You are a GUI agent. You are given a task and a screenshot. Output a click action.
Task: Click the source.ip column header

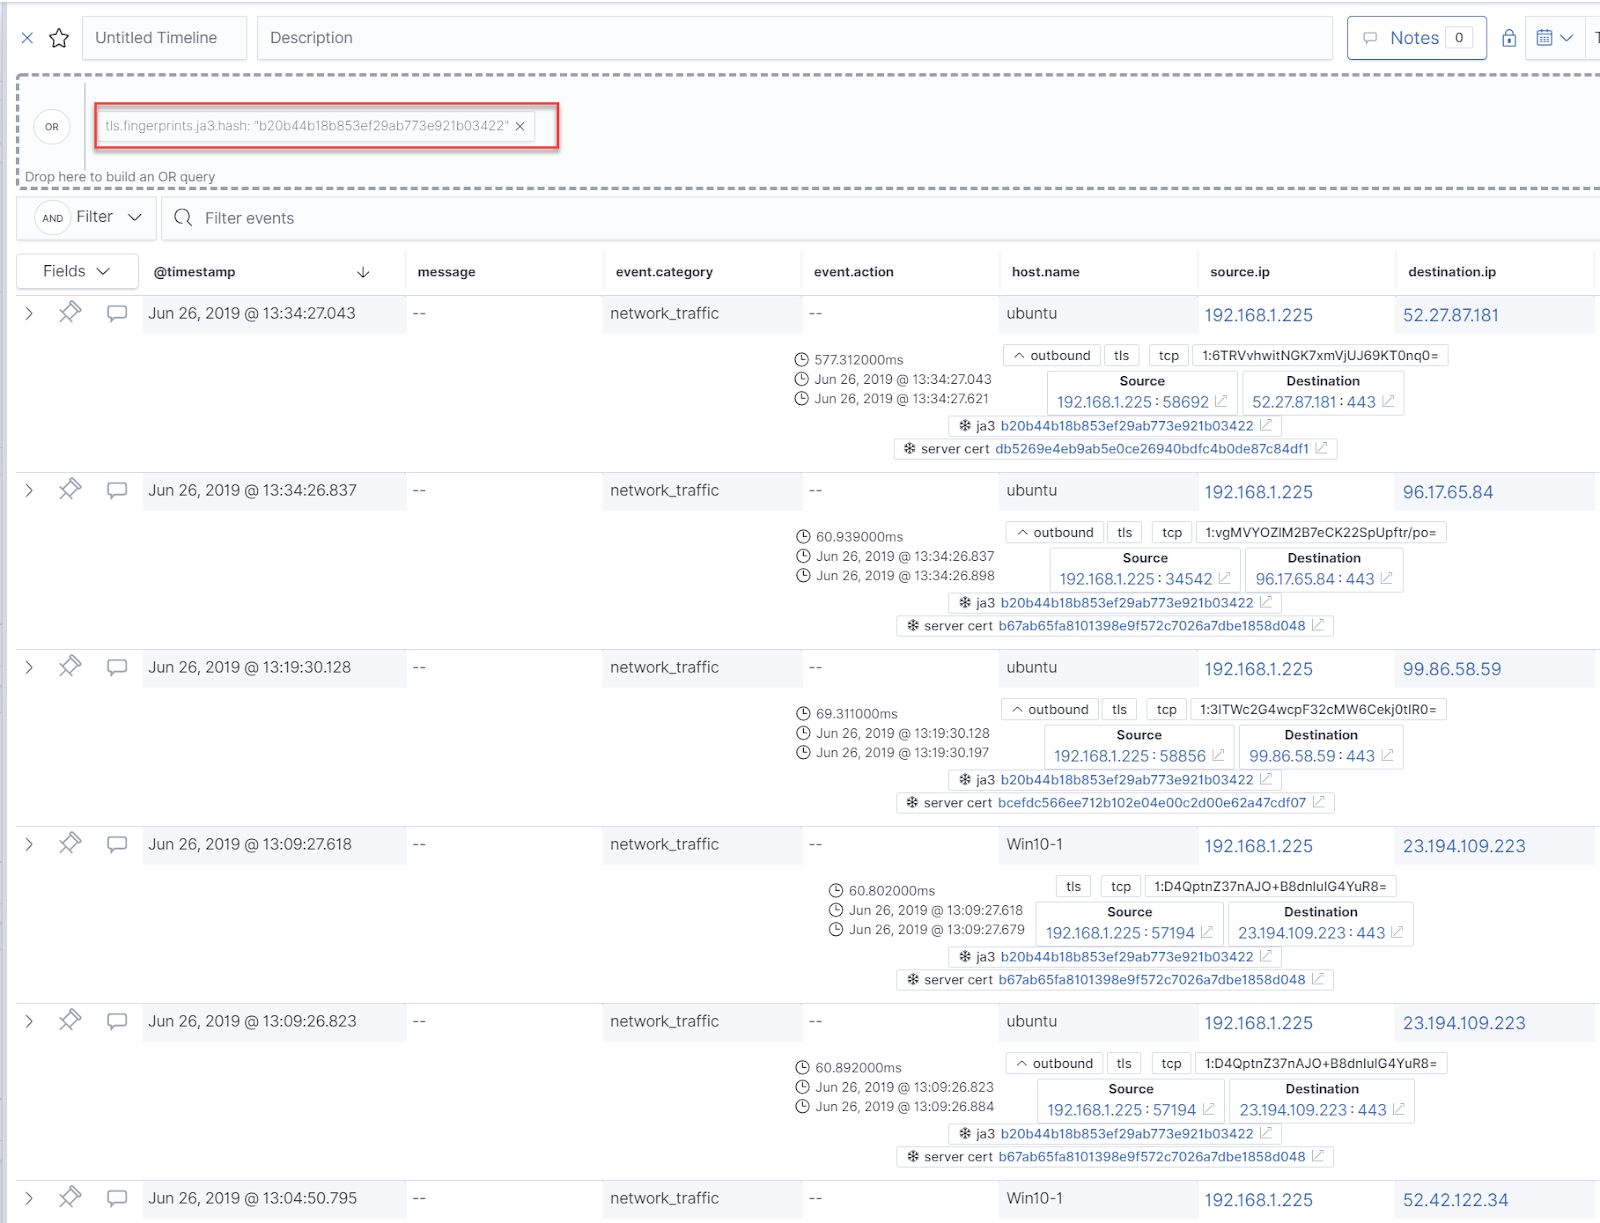coord(1239,272)
